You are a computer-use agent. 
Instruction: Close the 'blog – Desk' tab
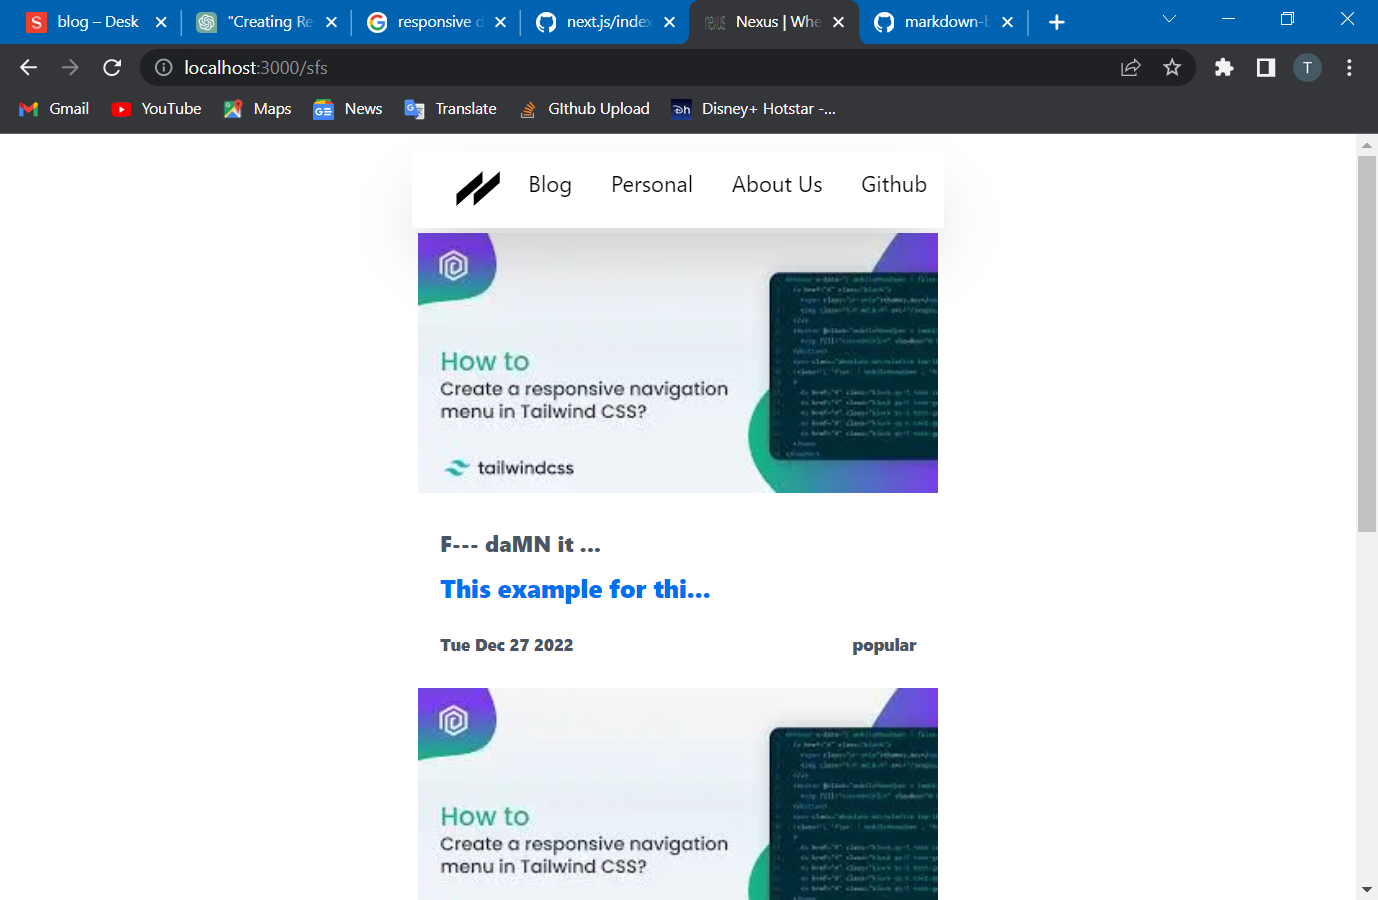pyautogui.click(x=161, y=22)
